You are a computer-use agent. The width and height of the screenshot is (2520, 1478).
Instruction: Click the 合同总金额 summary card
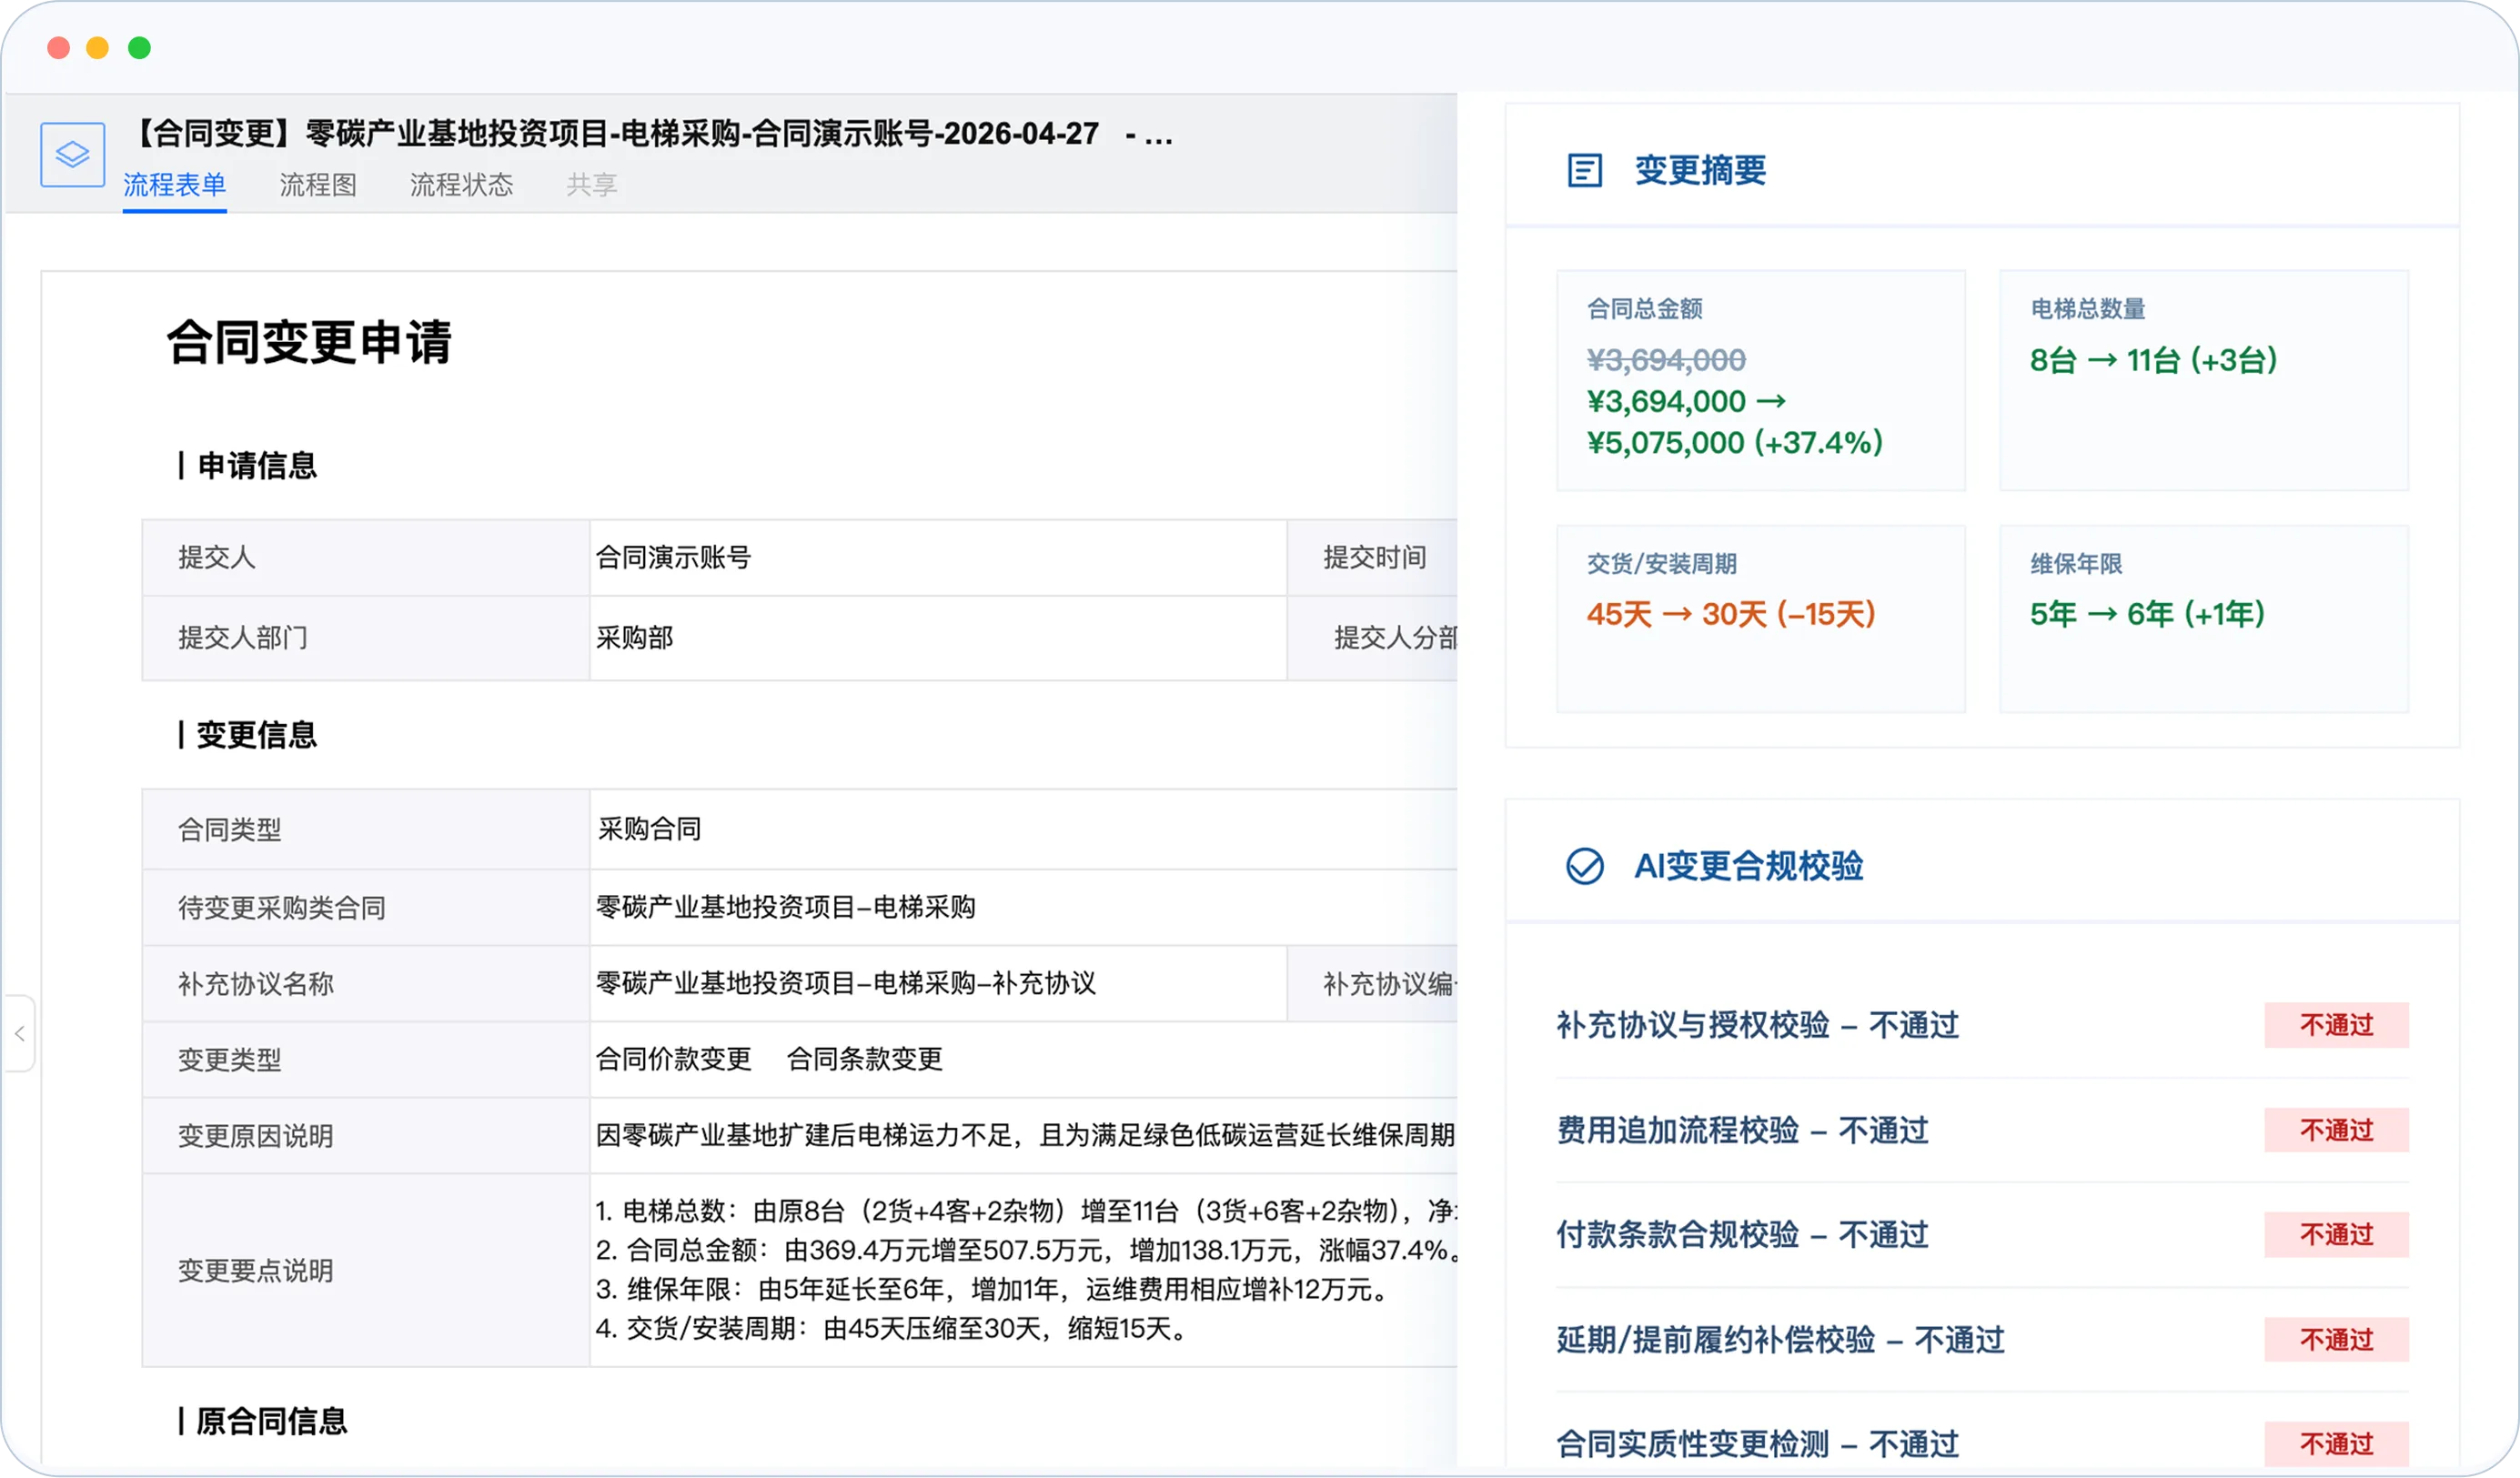1761,380
